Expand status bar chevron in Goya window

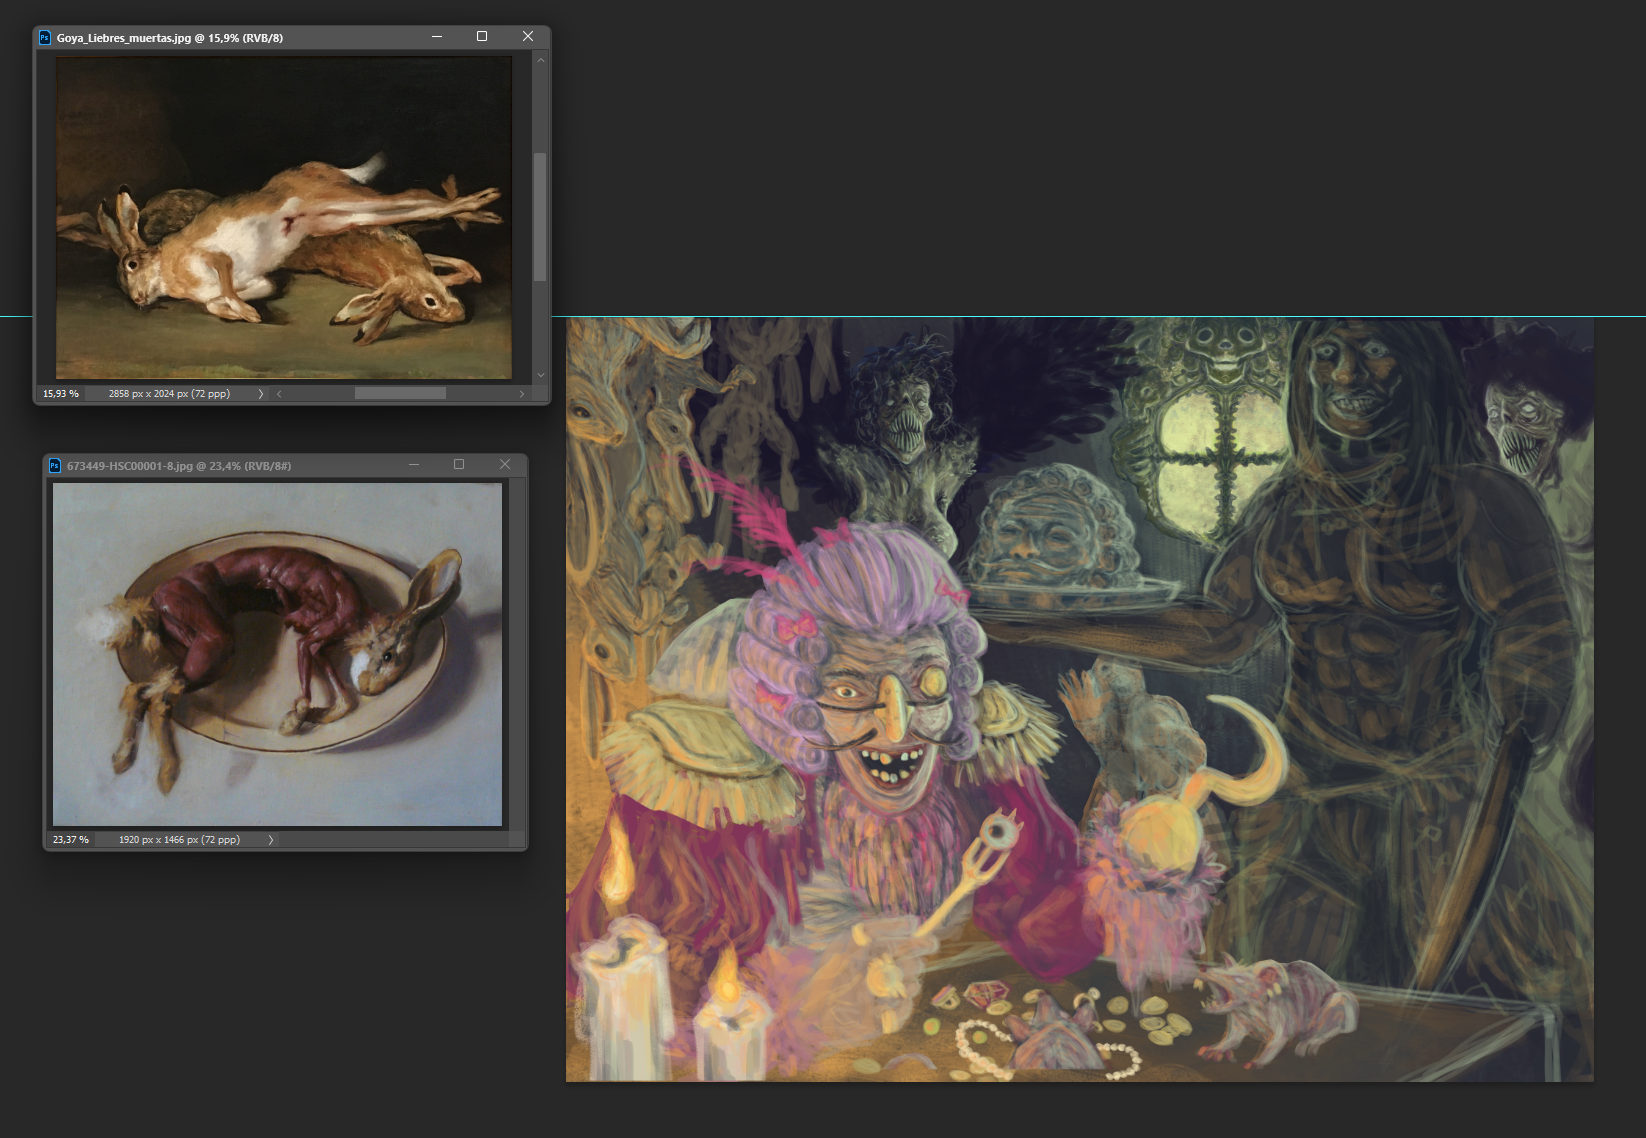point(261,394)
